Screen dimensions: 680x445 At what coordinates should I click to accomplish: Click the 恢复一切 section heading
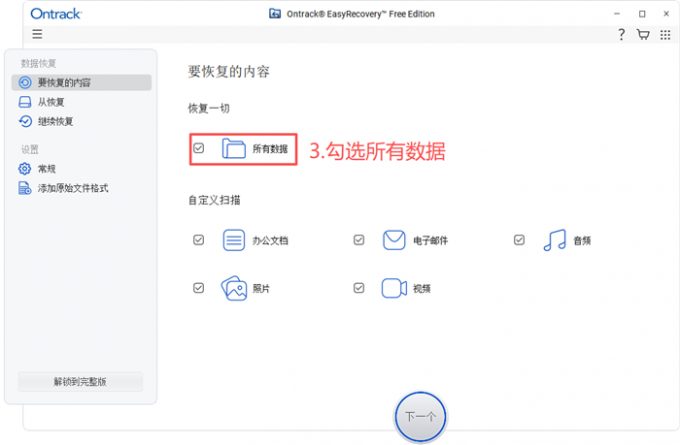[209, 108]
